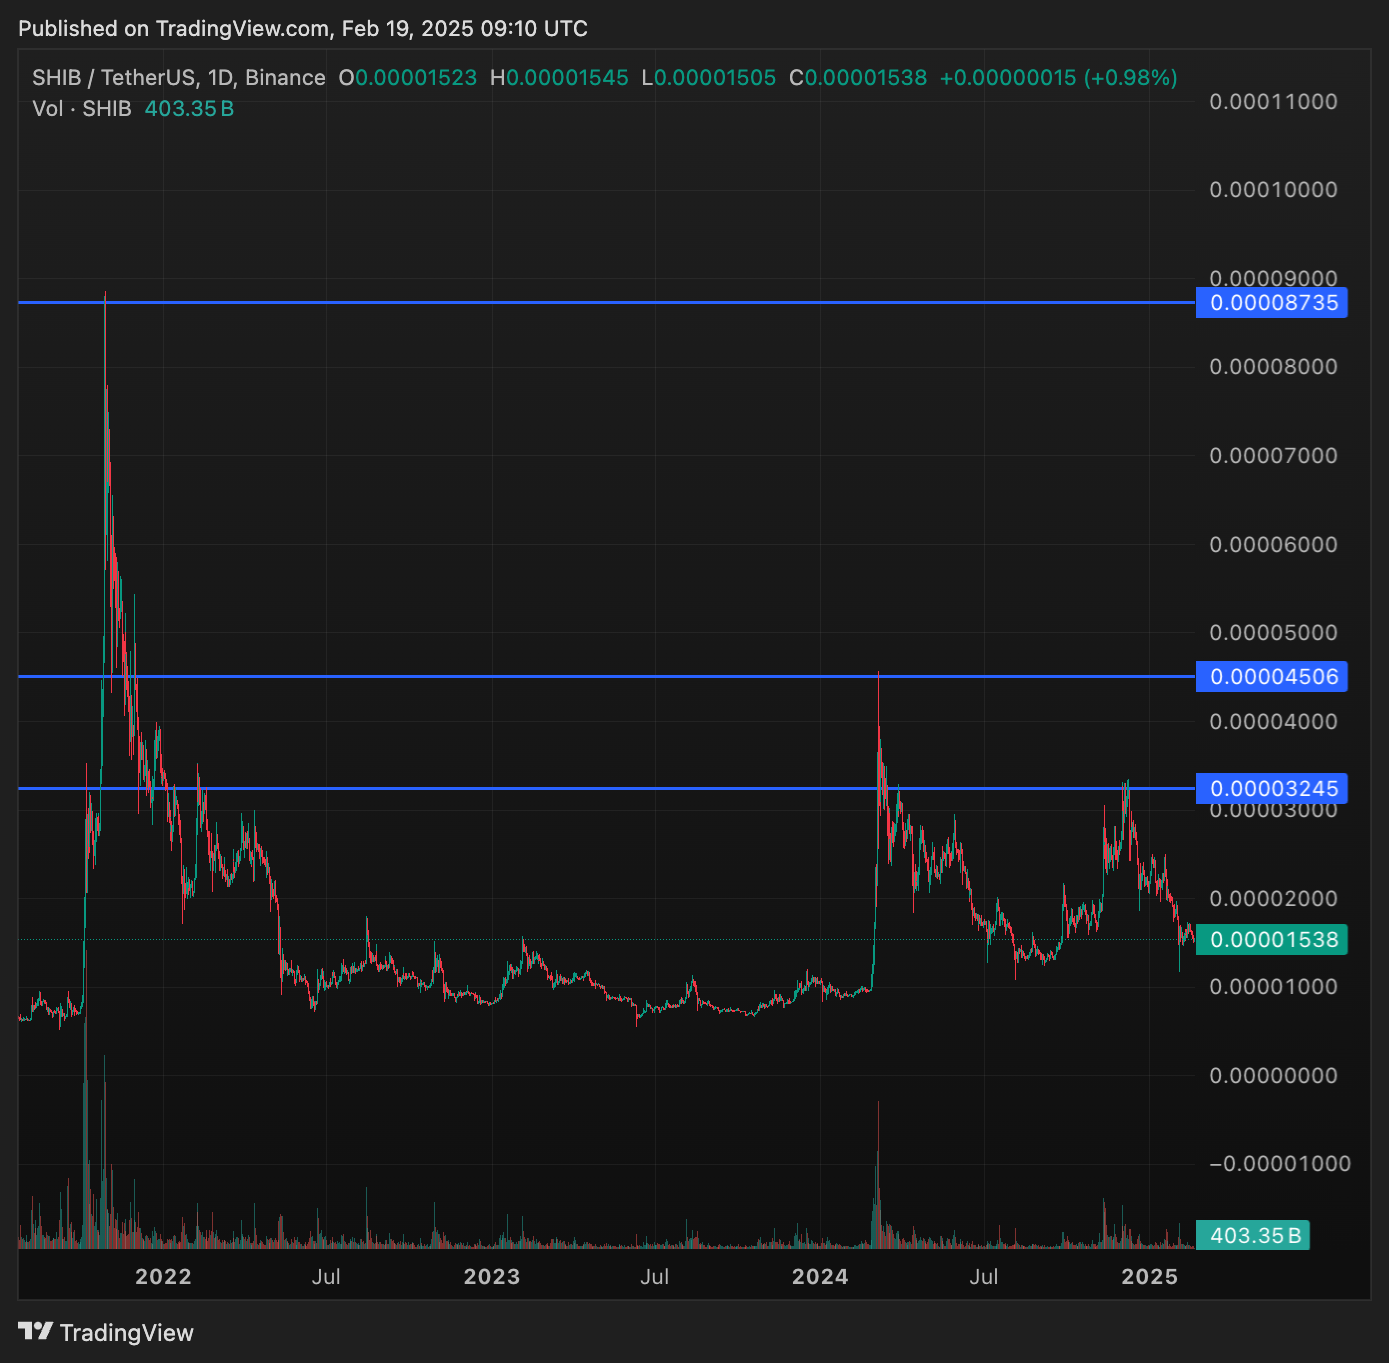The width and height of the screenshot is (1389, 1363).
Task: Click the TradingView logo icon
Action: click(x=36, y=1331)
